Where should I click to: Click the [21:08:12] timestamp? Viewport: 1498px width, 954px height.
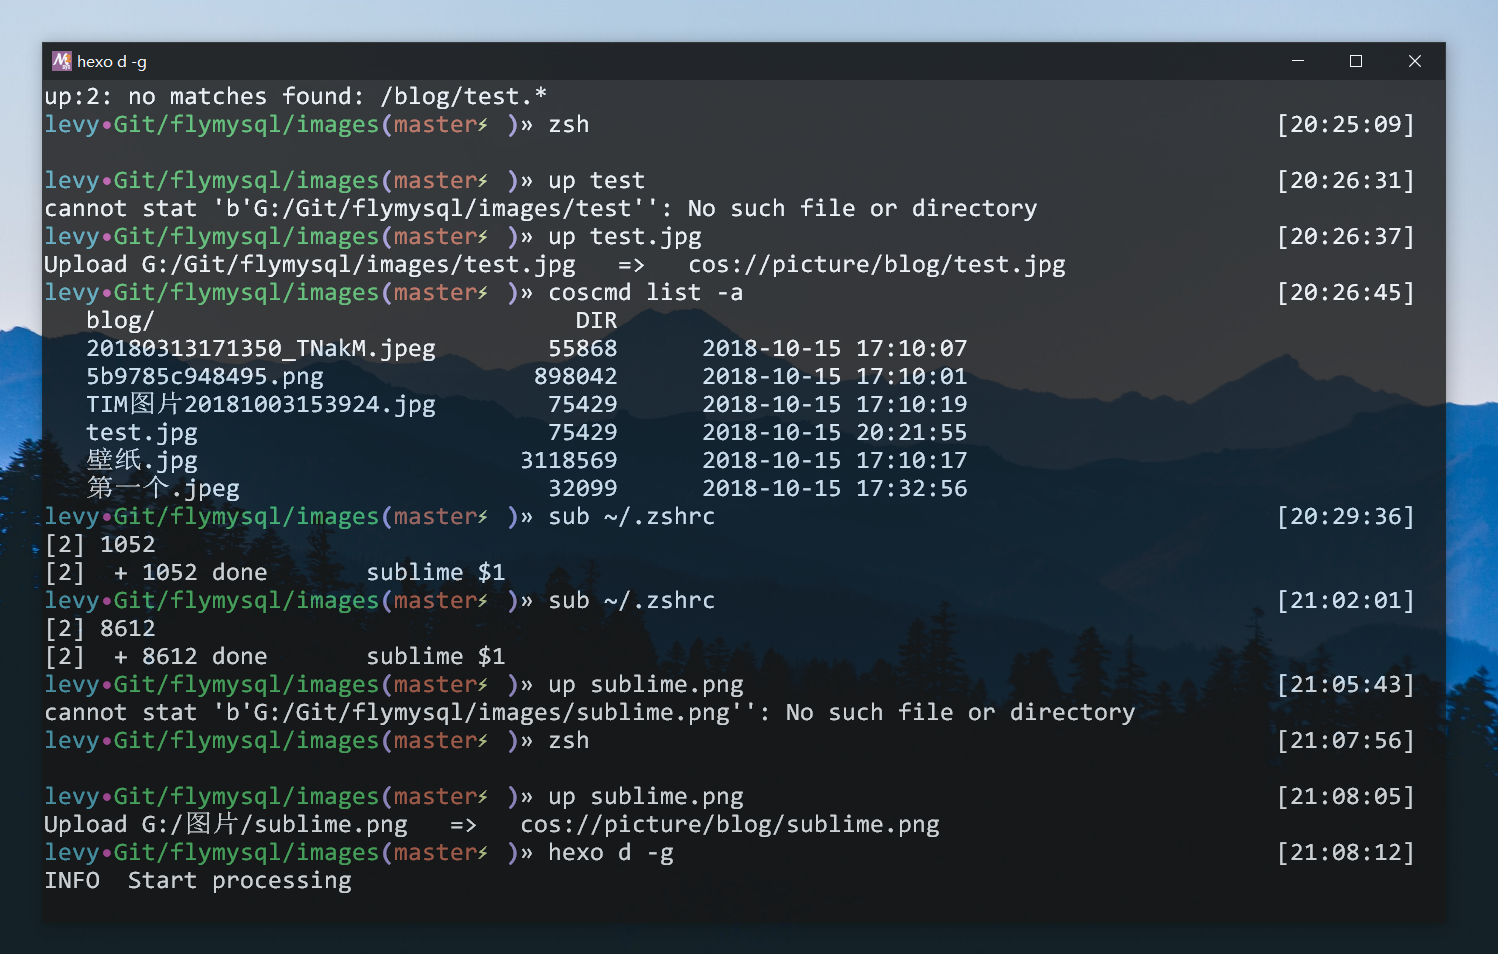pos(1346,853)
